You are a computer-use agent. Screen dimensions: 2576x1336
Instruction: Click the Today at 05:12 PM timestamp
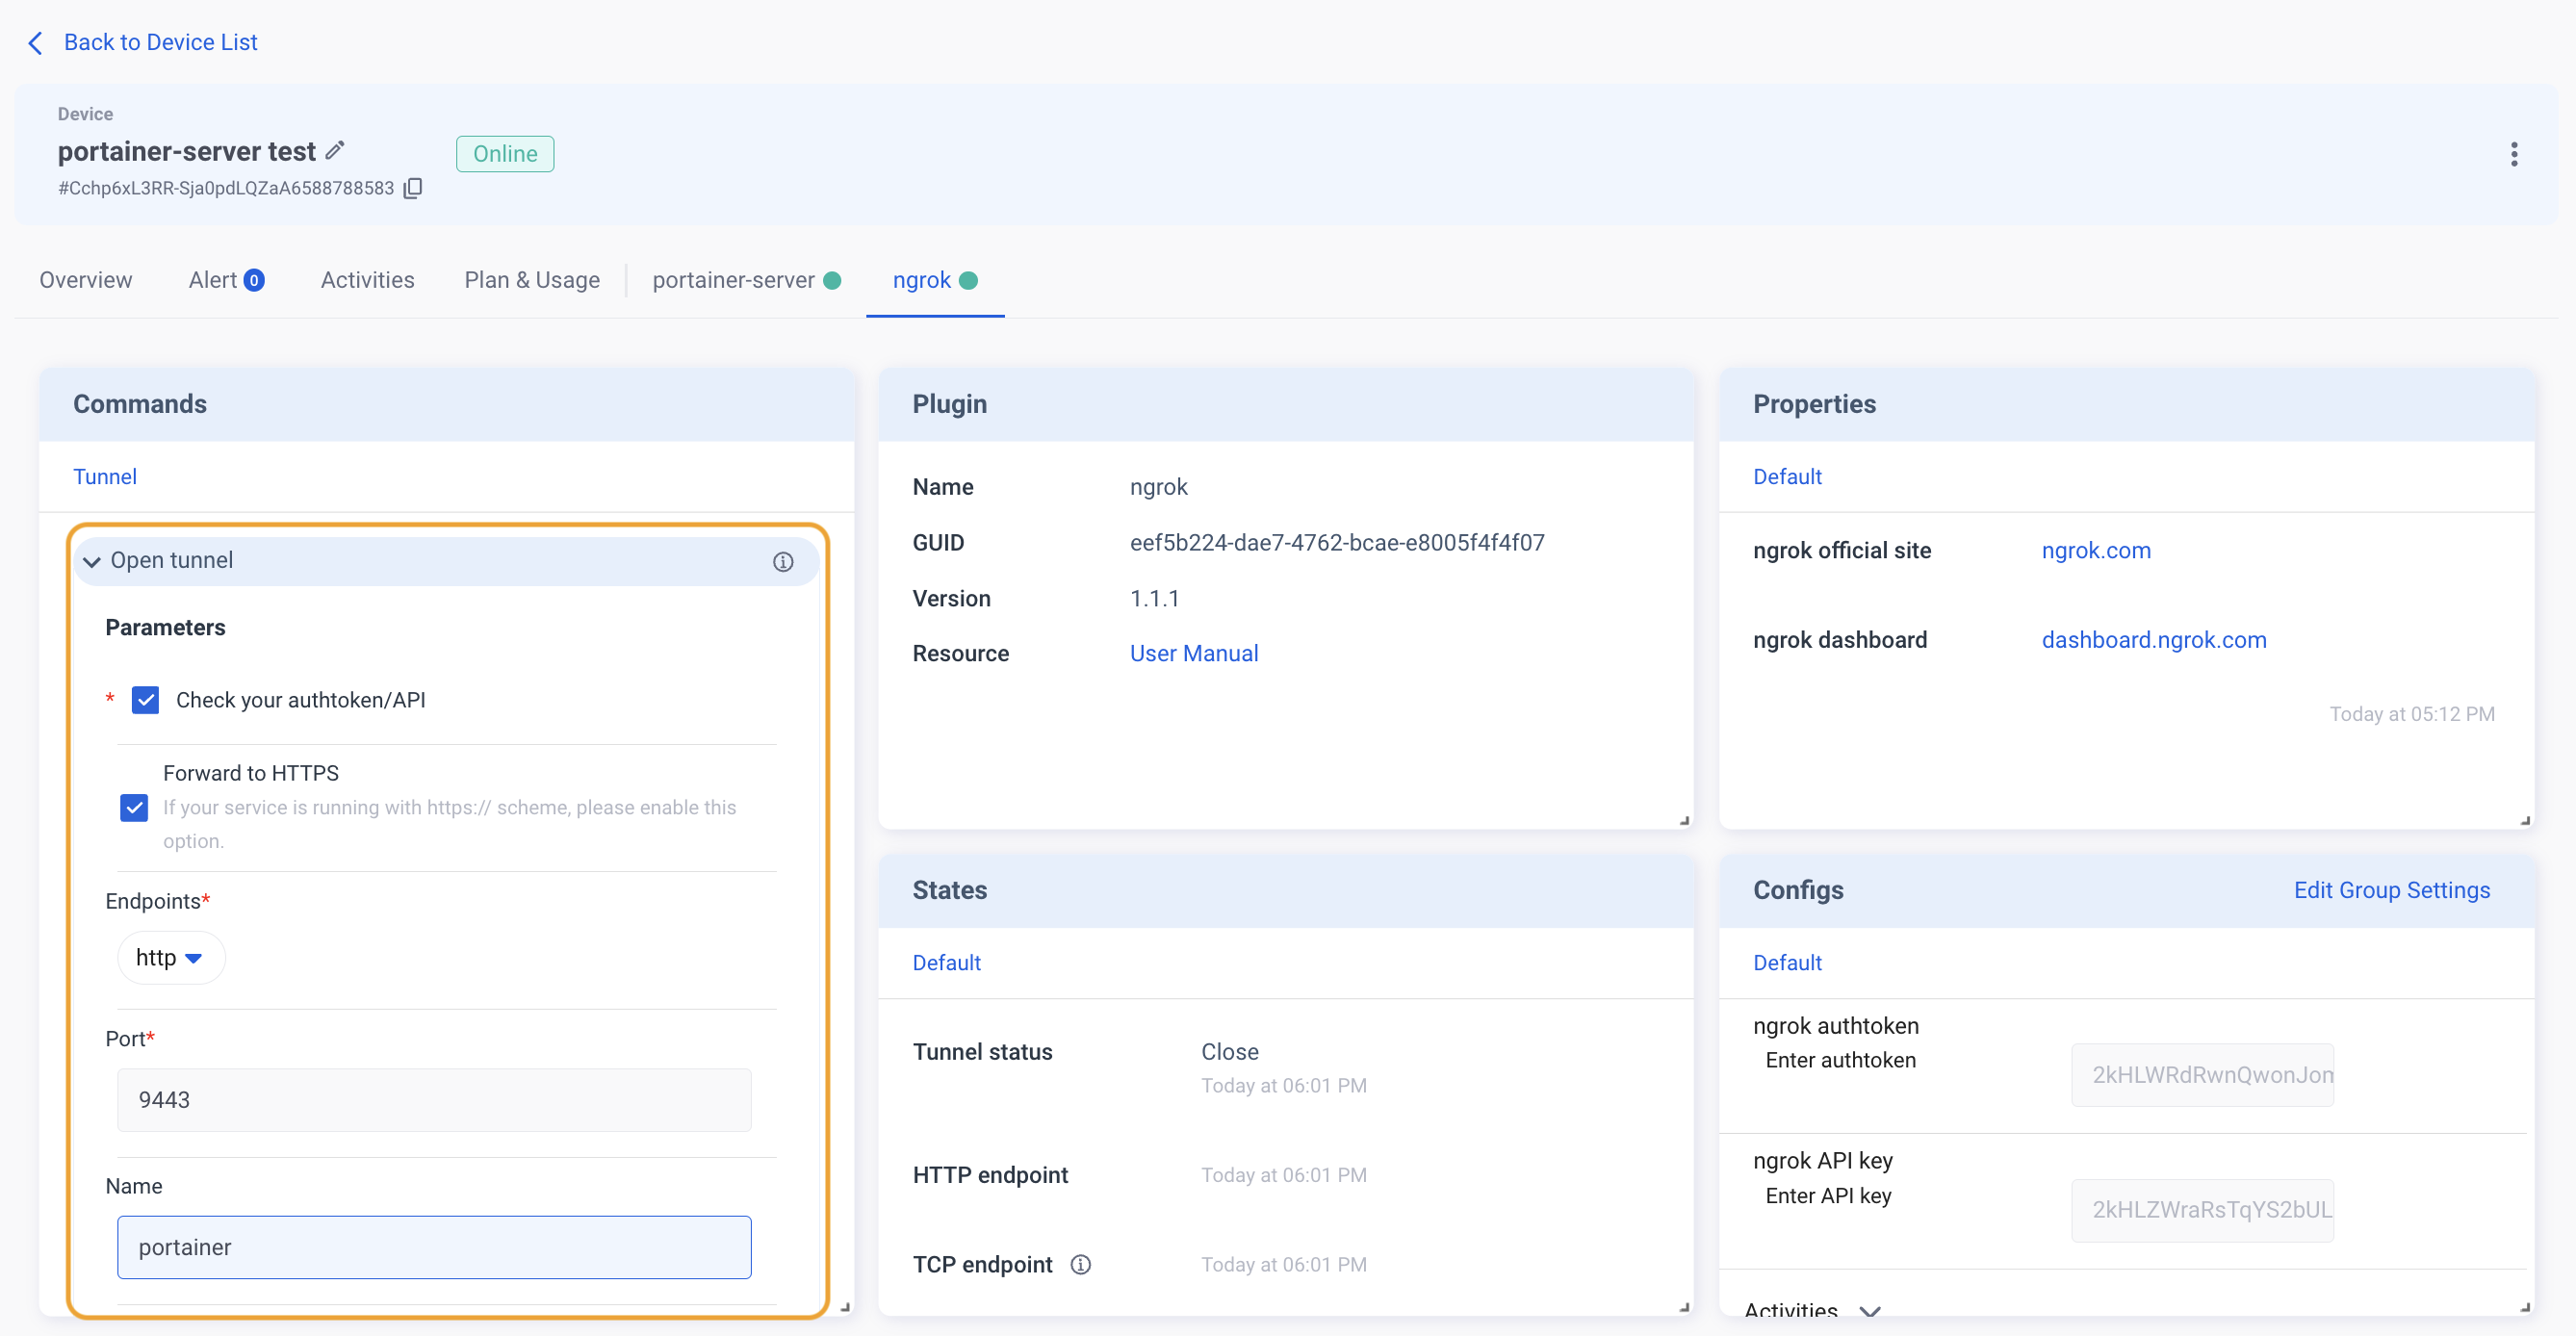2411,714
